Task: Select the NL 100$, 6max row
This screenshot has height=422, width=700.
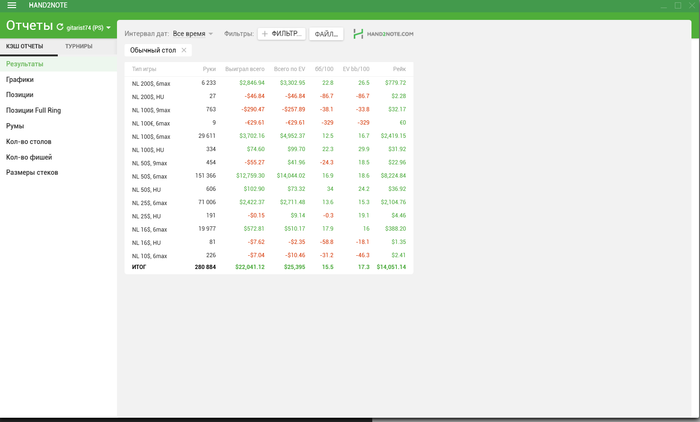Action: point(269,136)
